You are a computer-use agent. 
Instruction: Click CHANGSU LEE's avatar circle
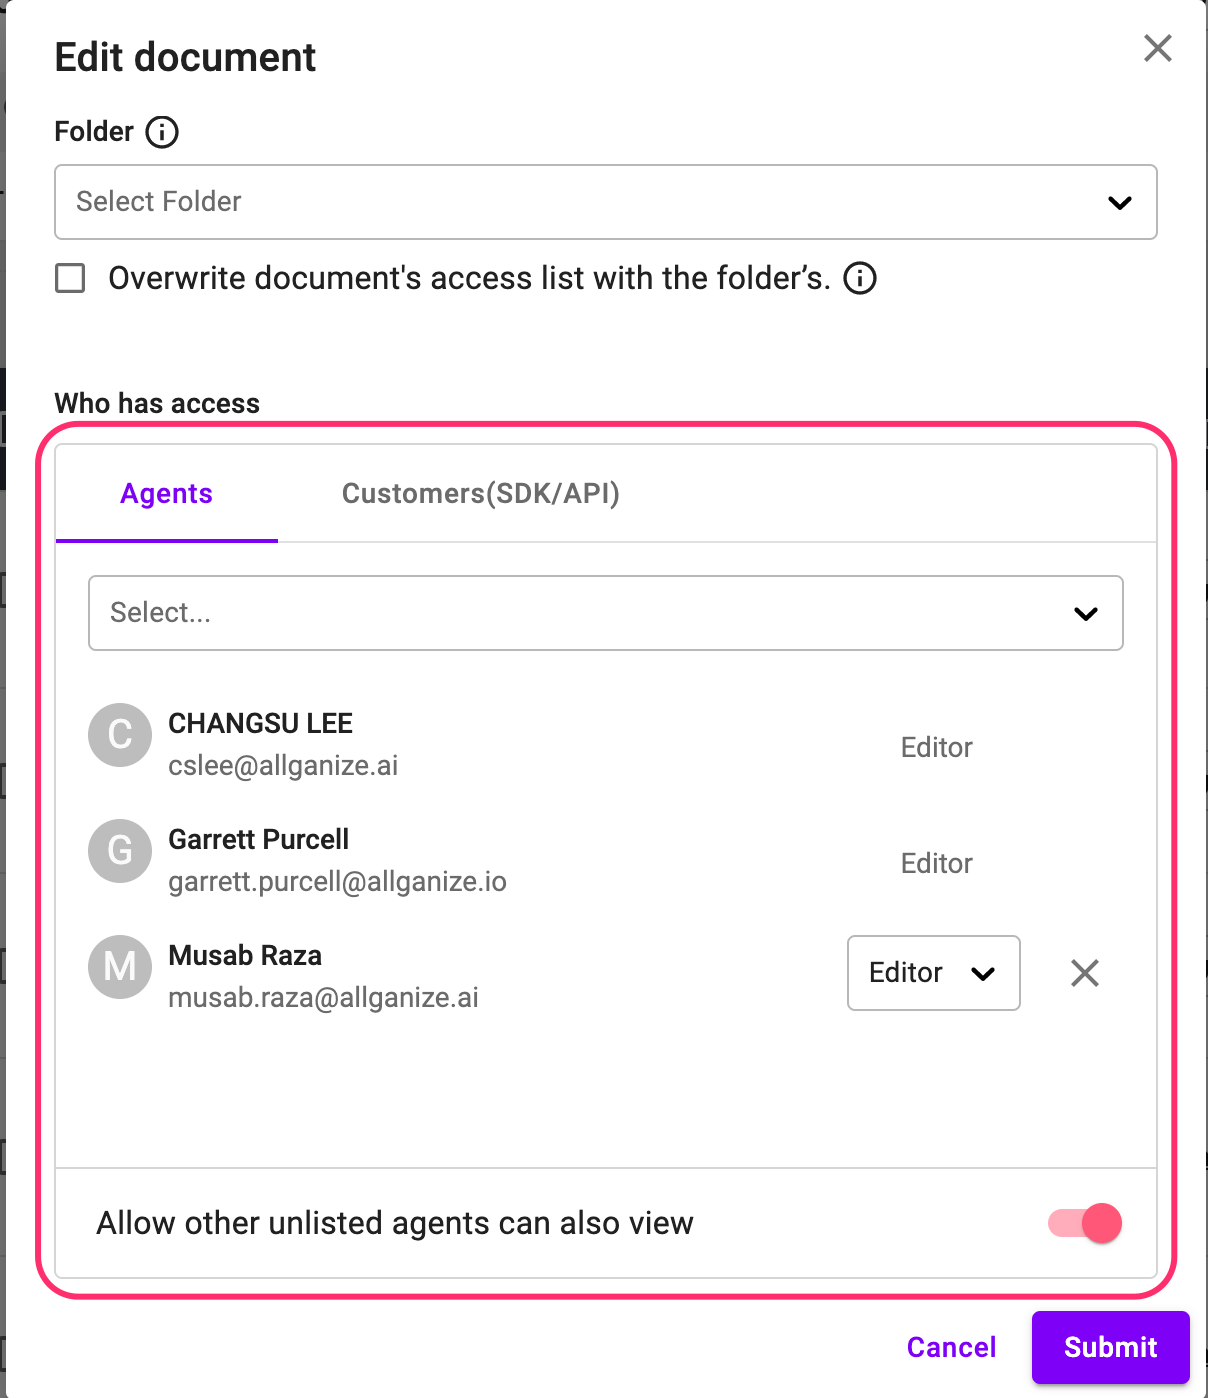coord(120,736)
